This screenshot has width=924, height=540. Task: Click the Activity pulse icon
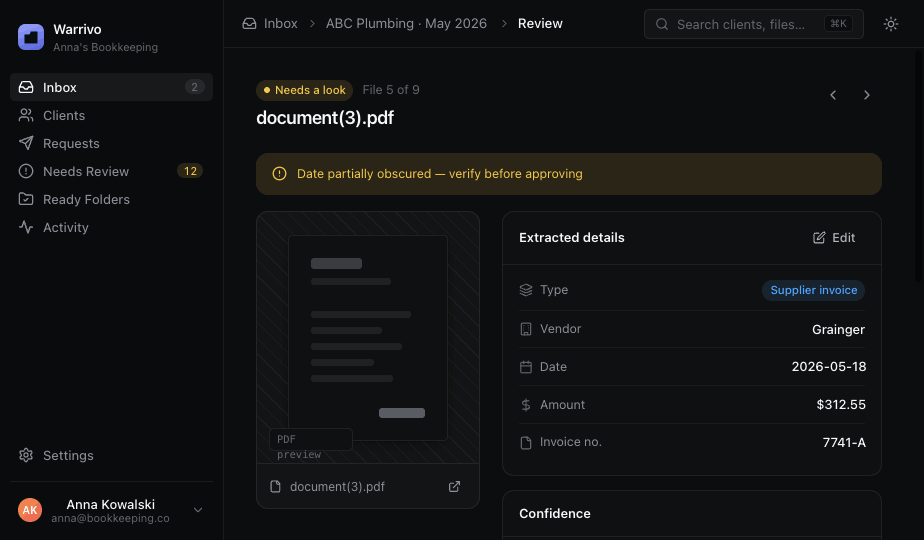(26, 228)
